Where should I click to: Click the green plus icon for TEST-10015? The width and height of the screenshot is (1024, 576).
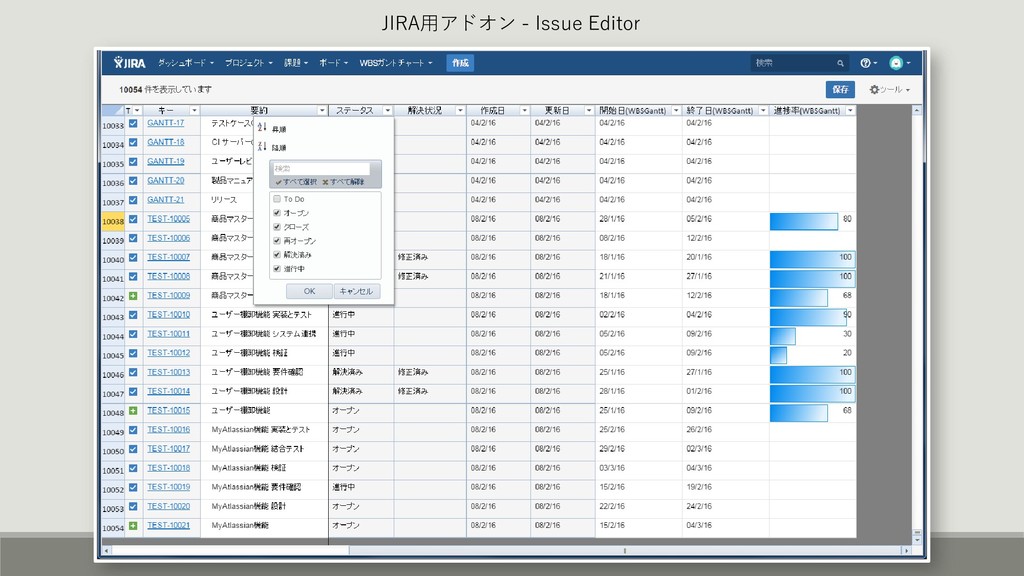[x=133, y=411]
